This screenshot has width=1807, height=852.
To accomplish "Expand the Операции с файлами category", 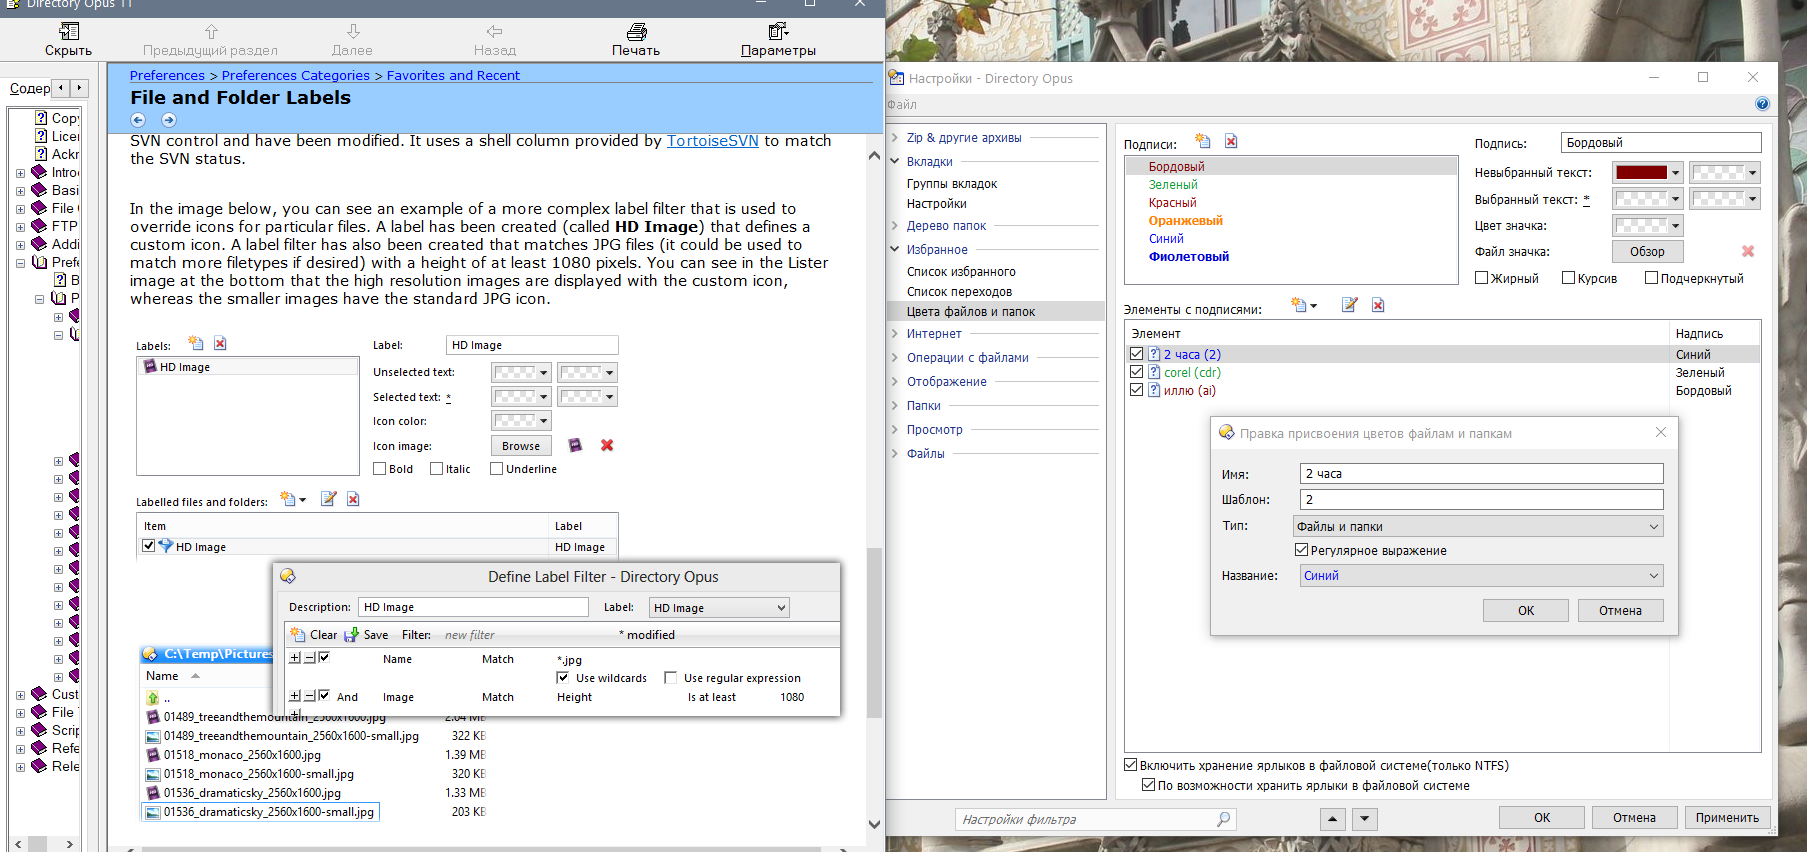I will (895, 358).
